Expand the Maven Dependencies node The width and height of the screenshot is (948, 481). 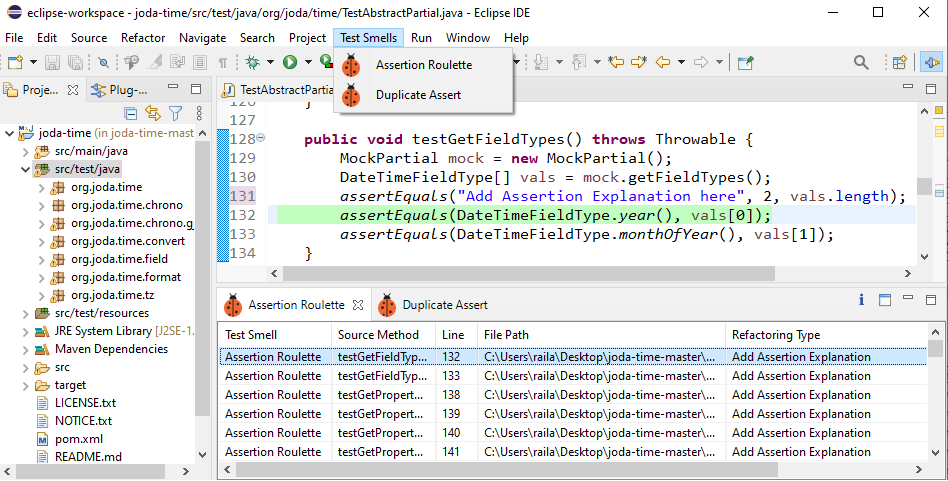pyautogui.click(x=25, y=349)
